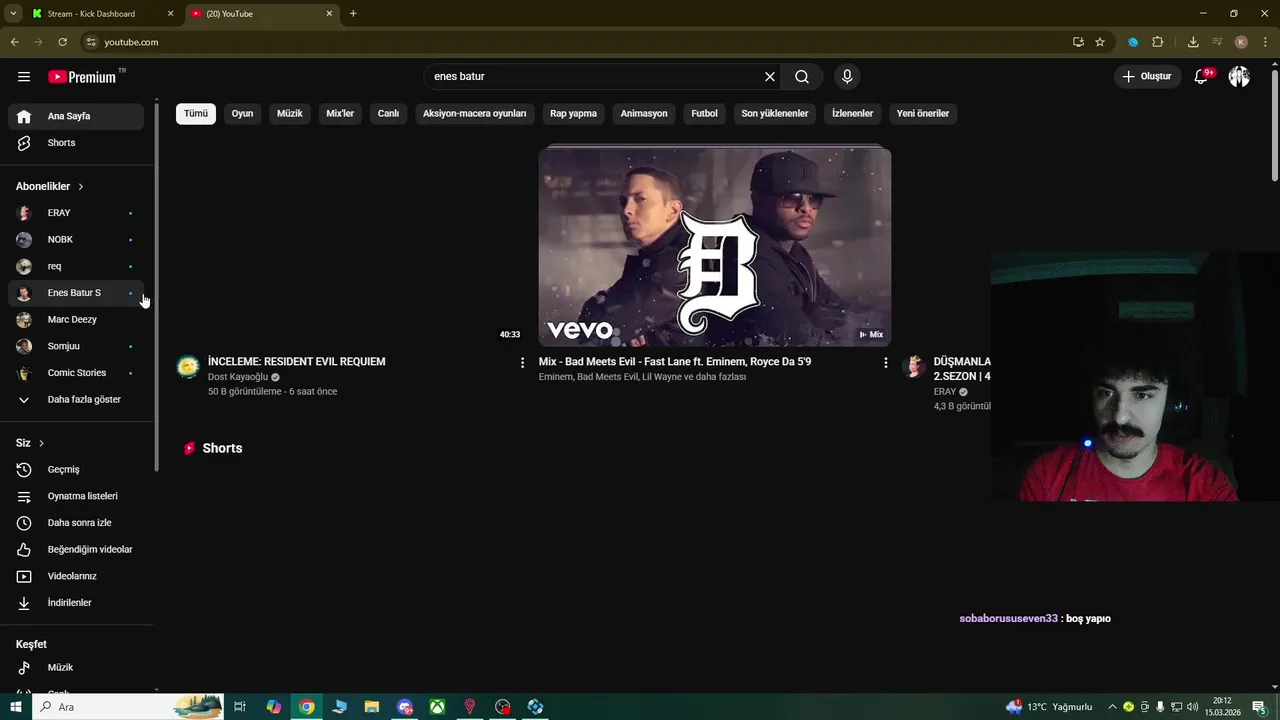Open Dost Kayaoğlu channel avatar
Screen dimensions: 1280x720
pyautogui.click(x=188, y=367)
